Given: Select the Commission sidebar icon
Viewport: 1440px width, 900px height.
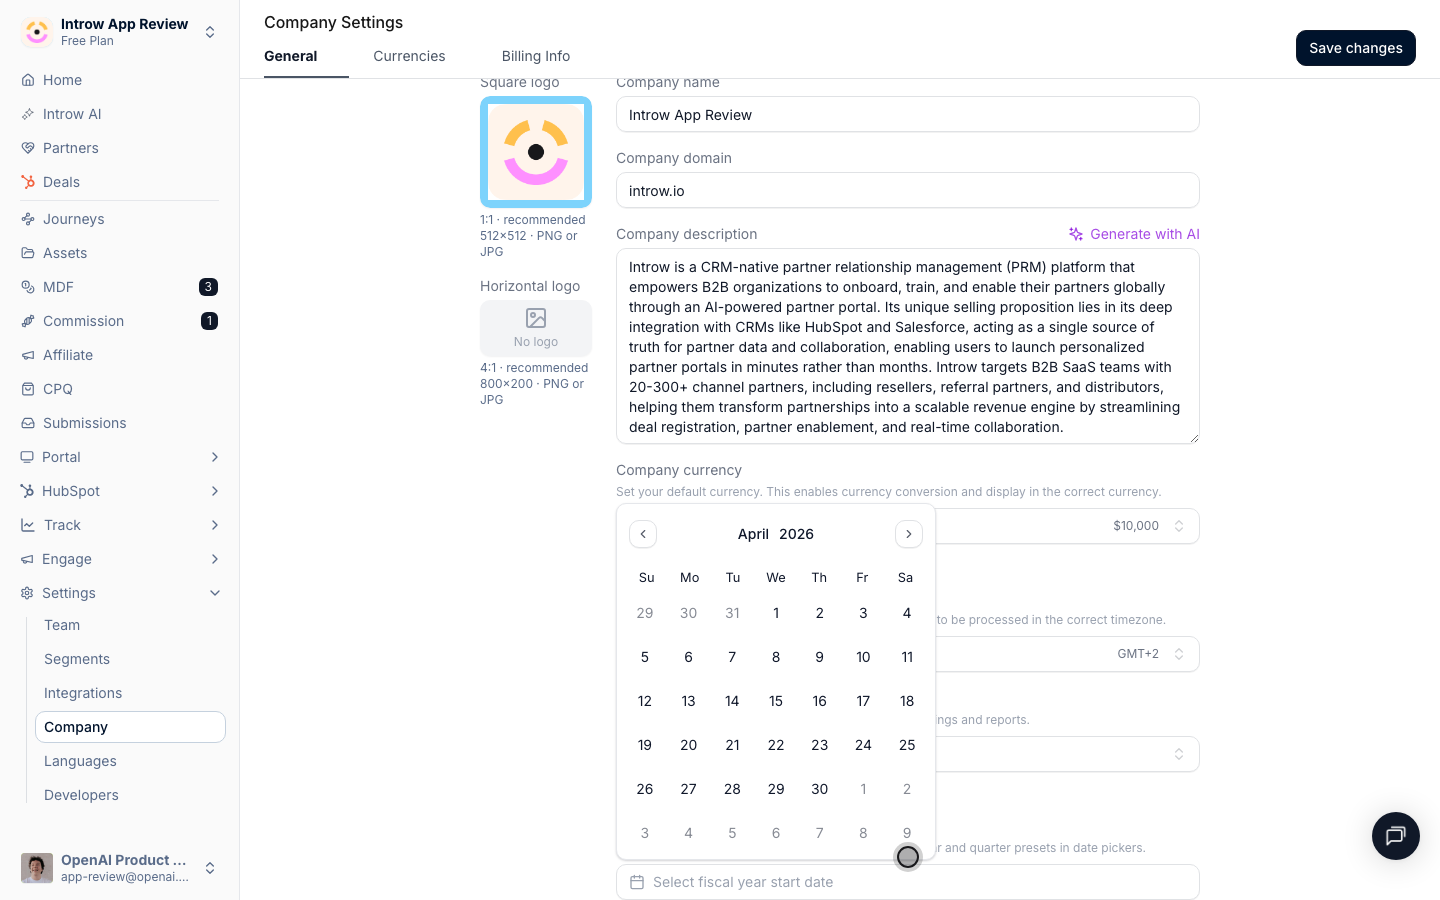Looking at the screenshot, I should pyautogui.click(x=28, y=321).
